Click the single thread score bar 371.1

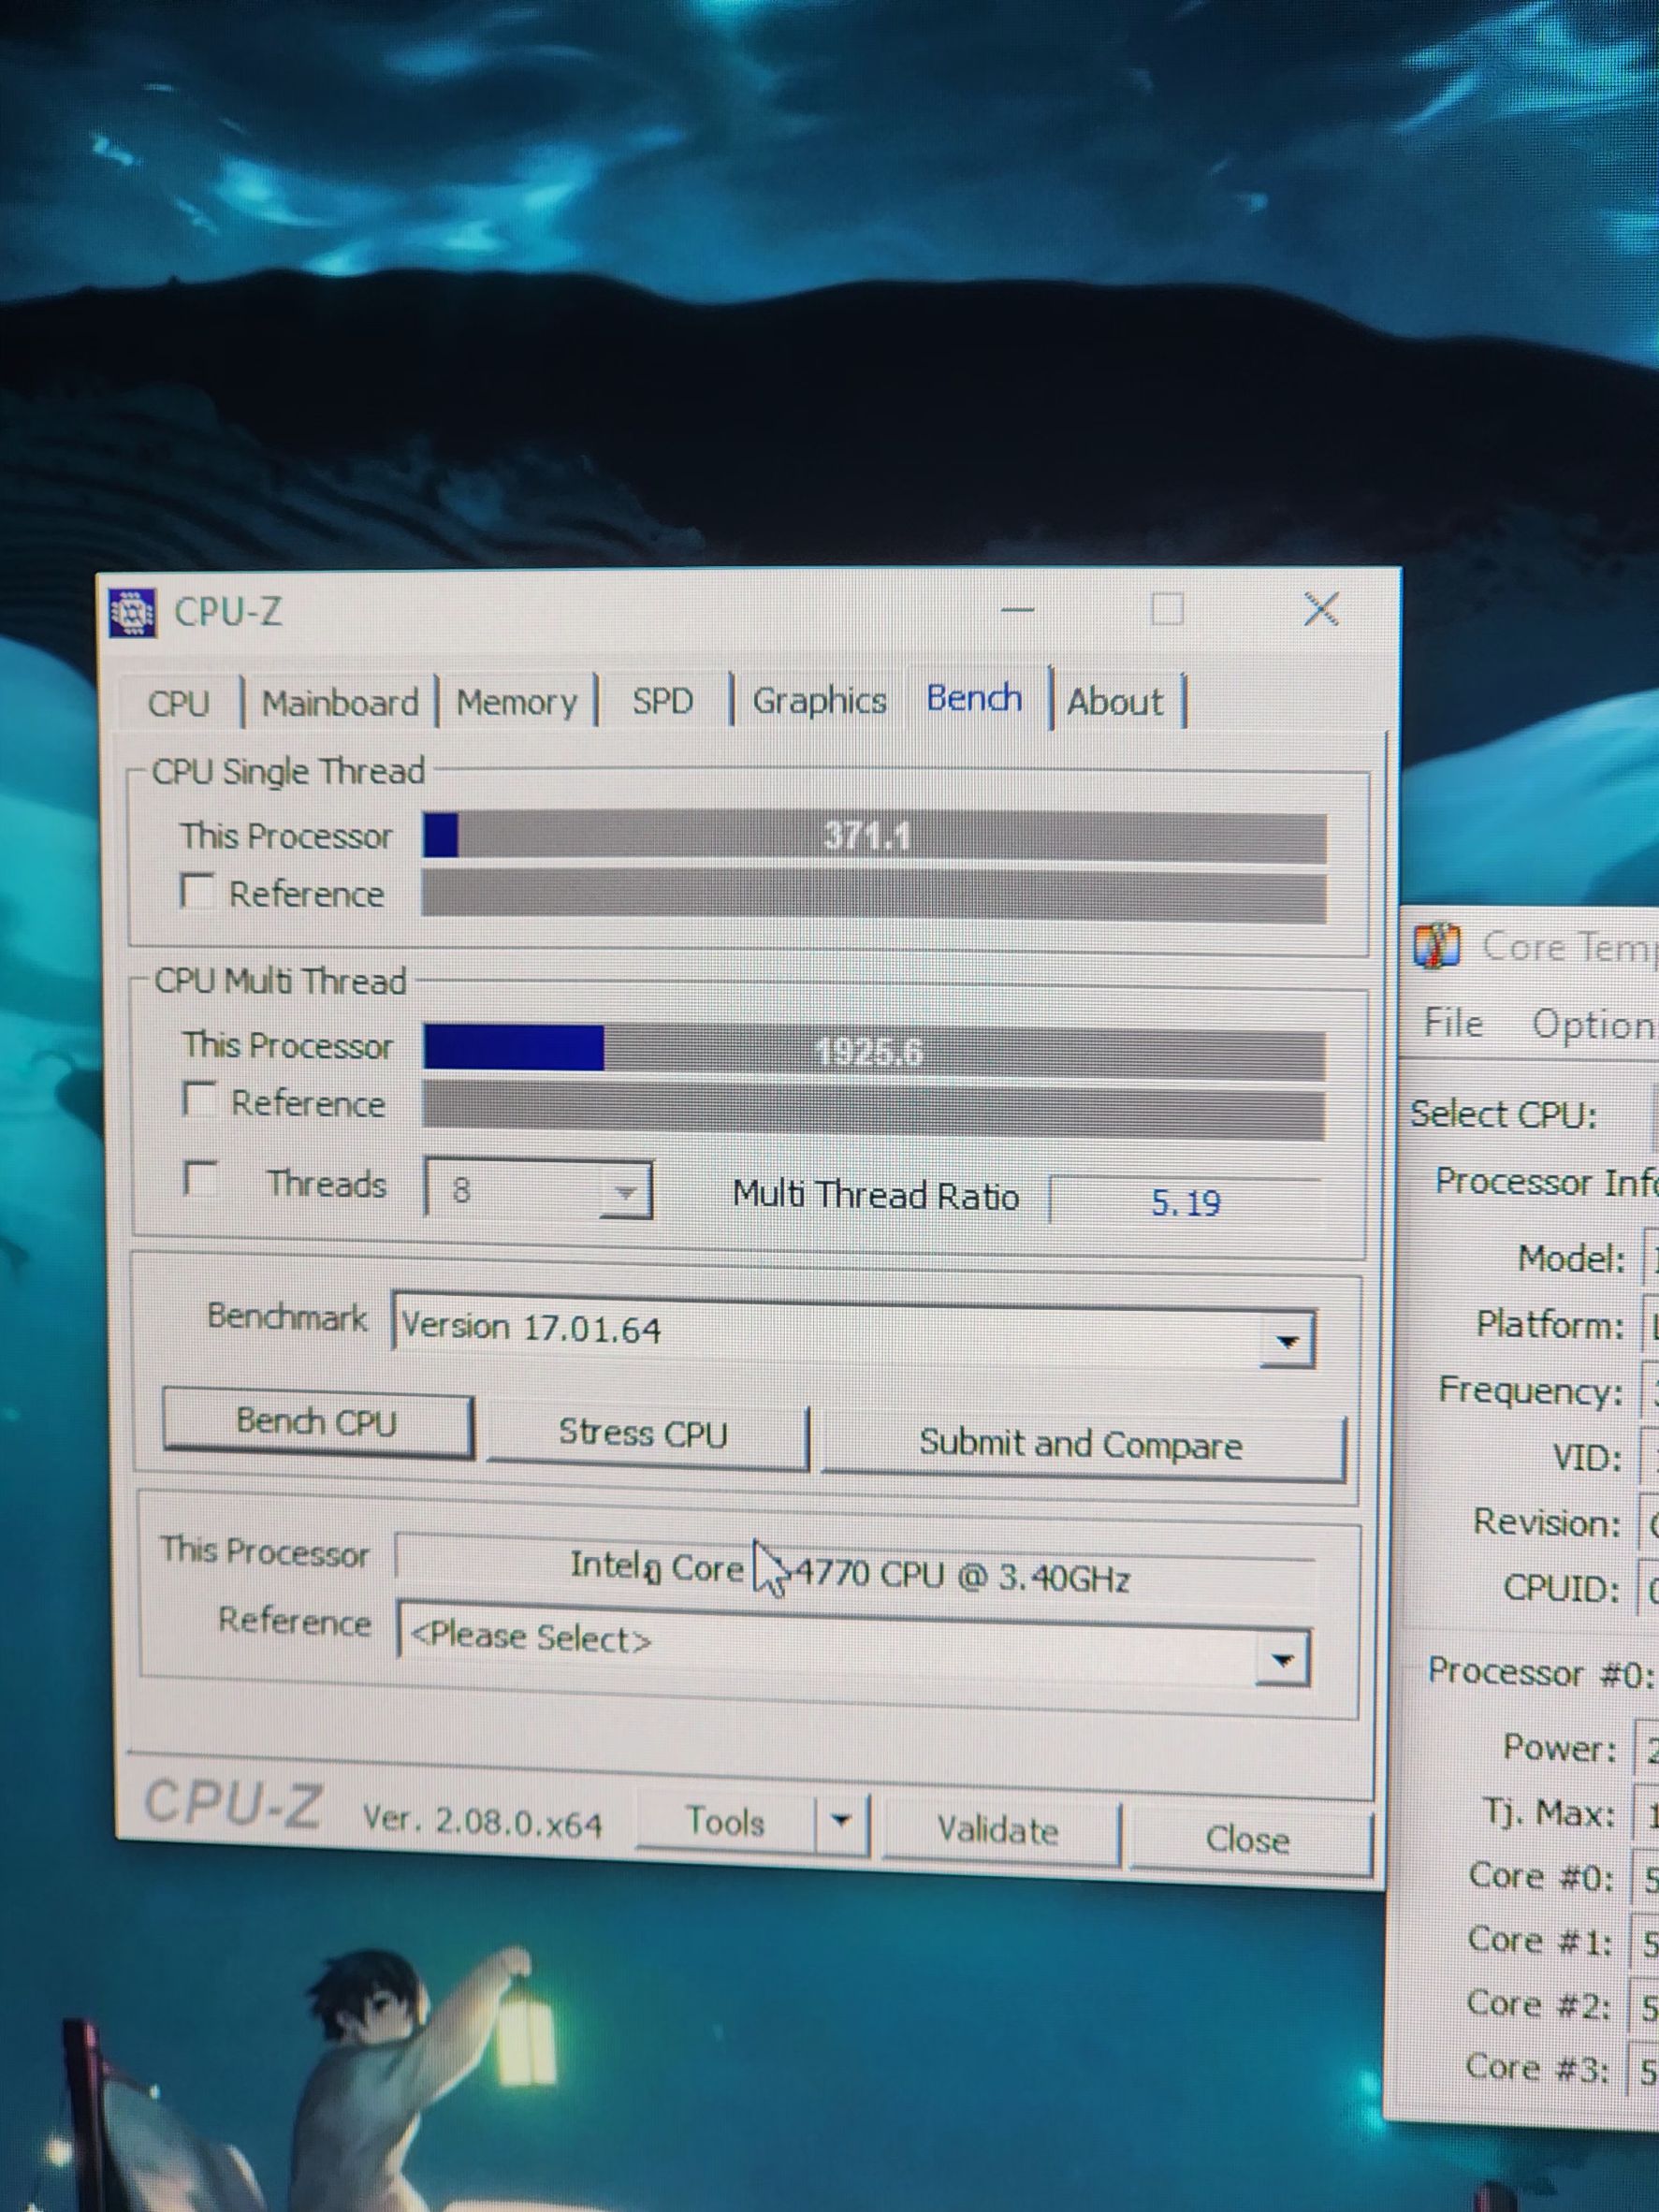pyautogui.click(x=874, y=837)
